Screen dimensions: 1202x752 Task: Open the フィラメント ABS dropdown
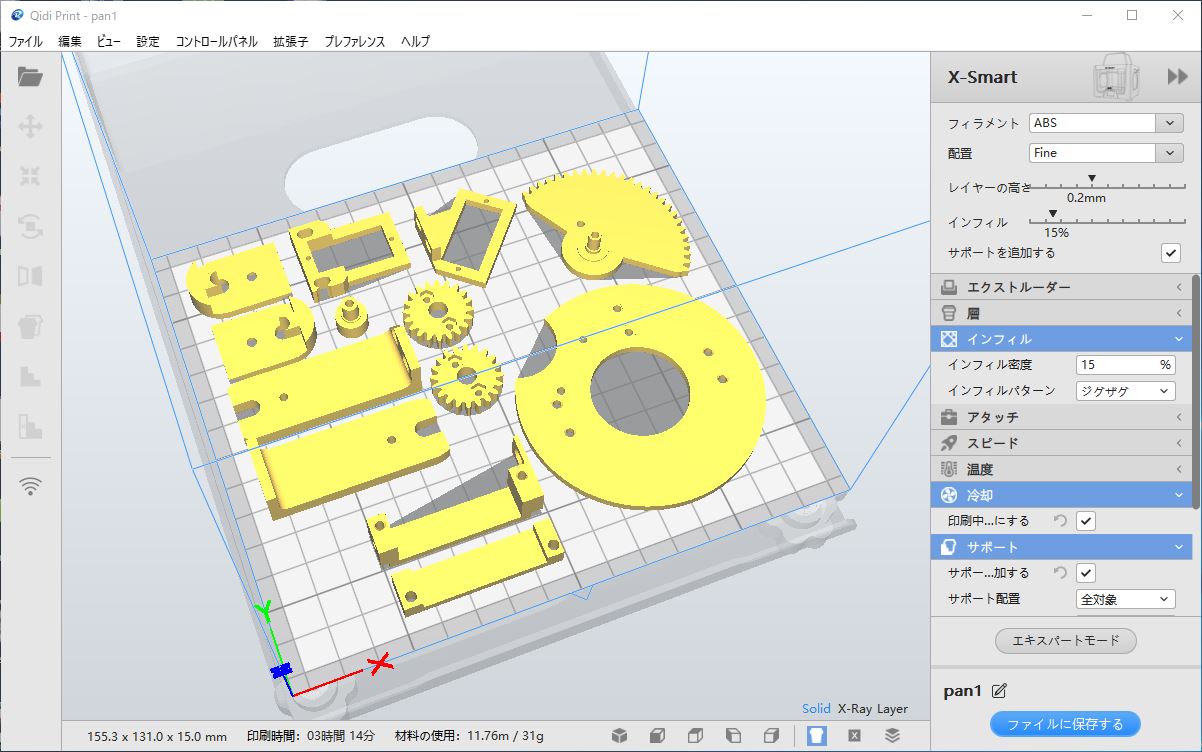tap(1106, 123)
